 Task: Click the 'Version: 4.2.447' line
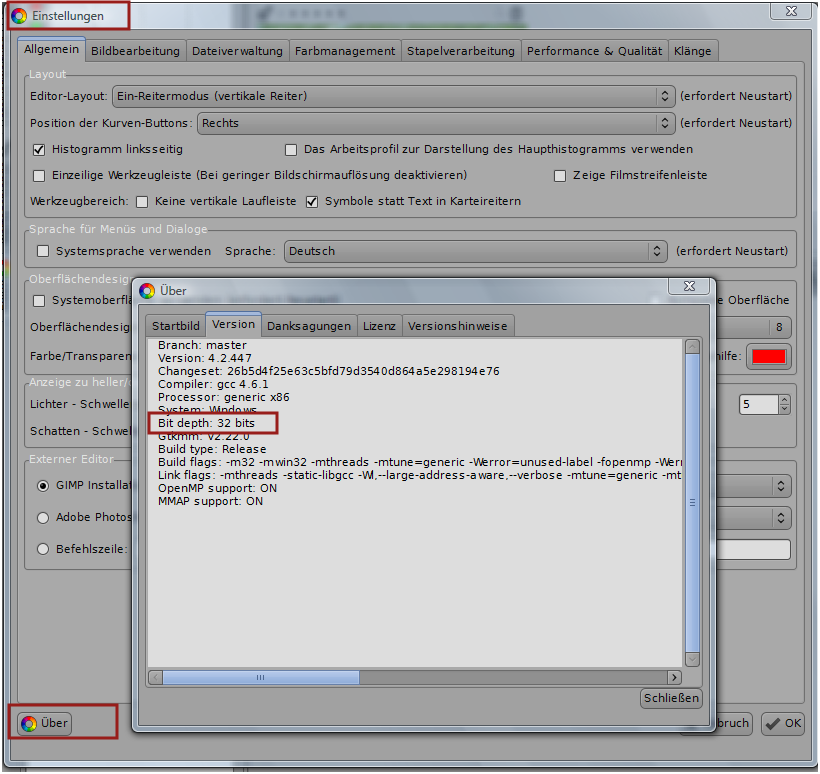coord(204,358)
